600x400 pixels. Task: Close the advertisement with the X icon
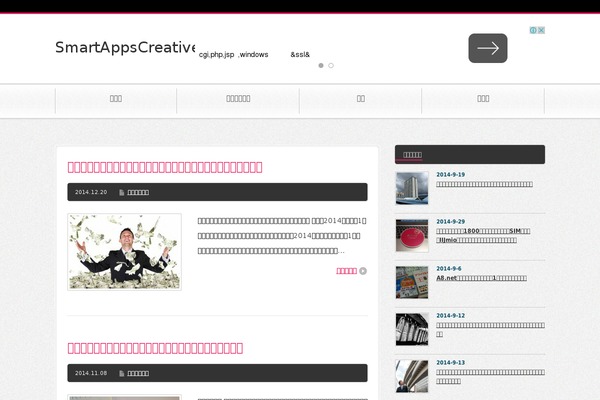[x=541, y=30]
